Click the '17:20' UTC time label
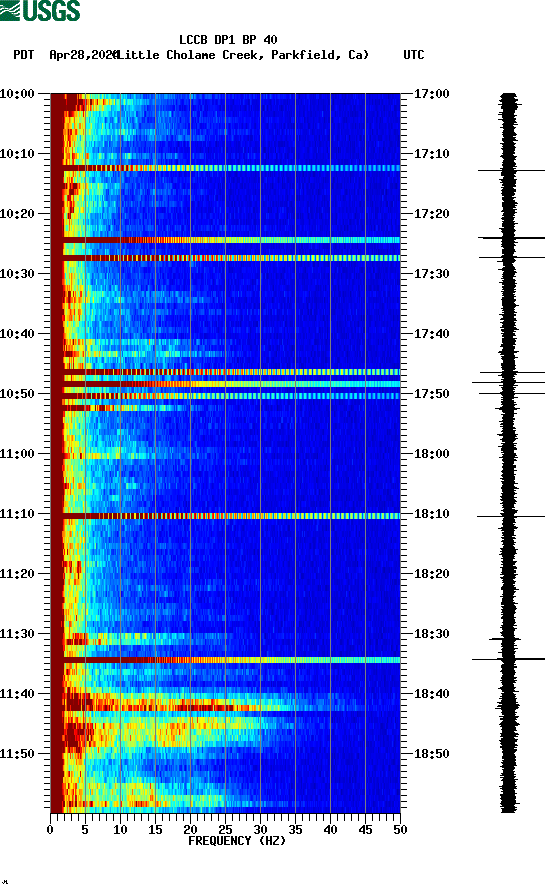This screenshot has height=893, width=552. click(431, 214)
